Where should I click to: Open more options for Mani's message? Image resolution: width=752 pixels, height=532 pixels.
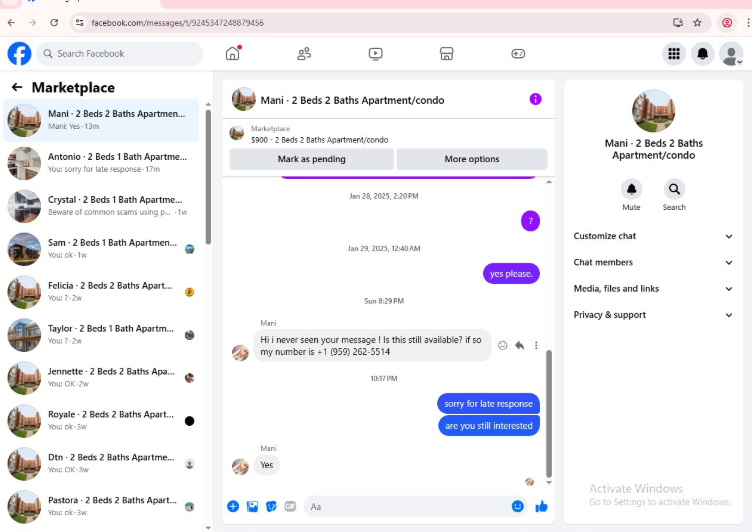(536, 345)
